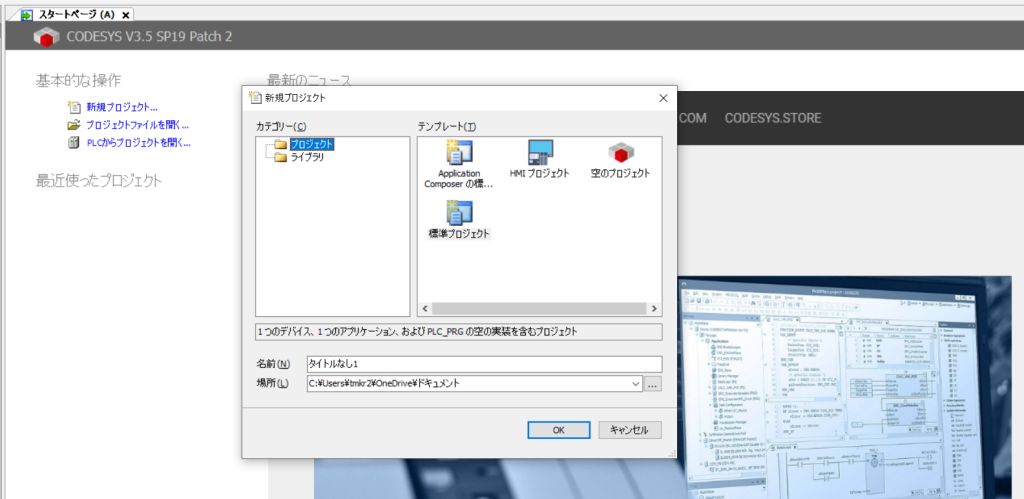Screen dimensions: 1024x499
Task: Close the スタートページ tab with its X
Action: click(126, 14)
